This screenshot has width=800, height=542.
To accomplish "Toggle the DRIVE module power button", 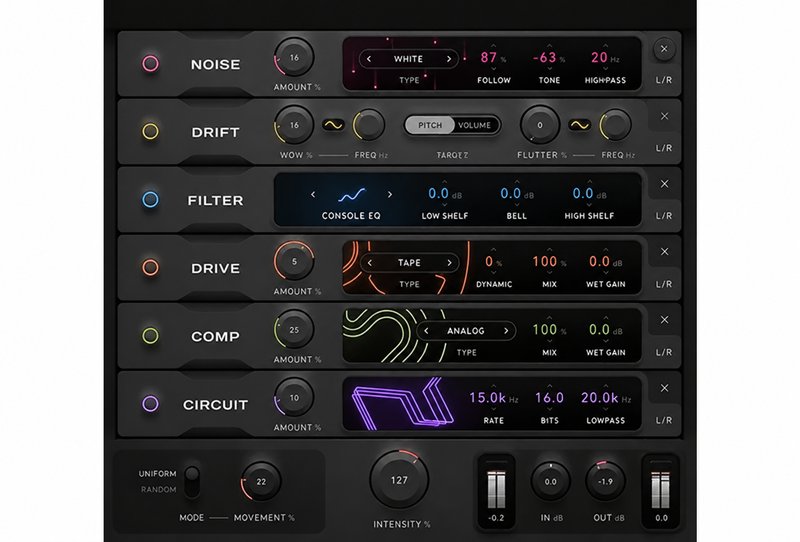I will 150,267.
